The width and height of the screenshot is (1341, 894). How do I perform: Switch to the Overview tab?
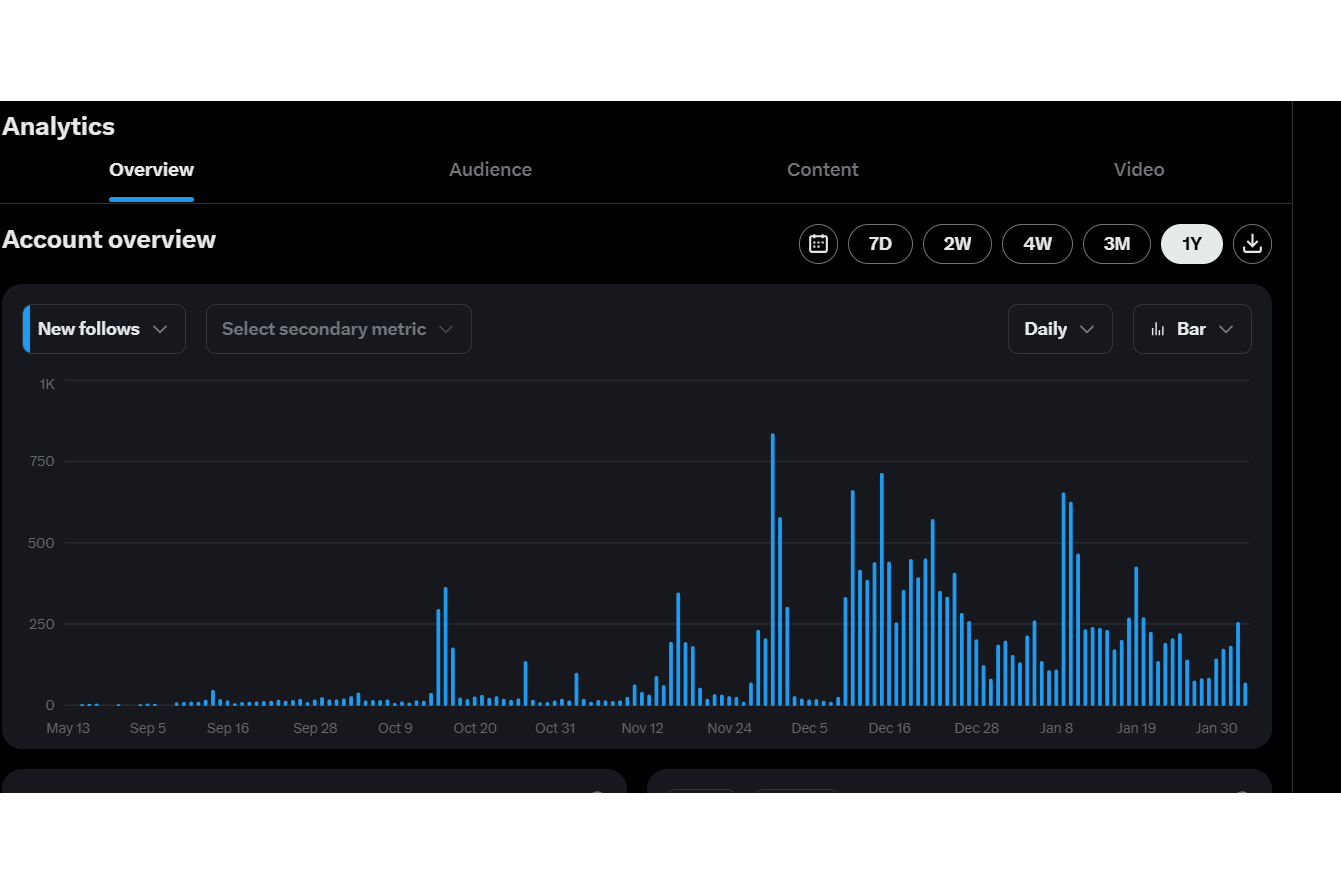tap(151, 170)
